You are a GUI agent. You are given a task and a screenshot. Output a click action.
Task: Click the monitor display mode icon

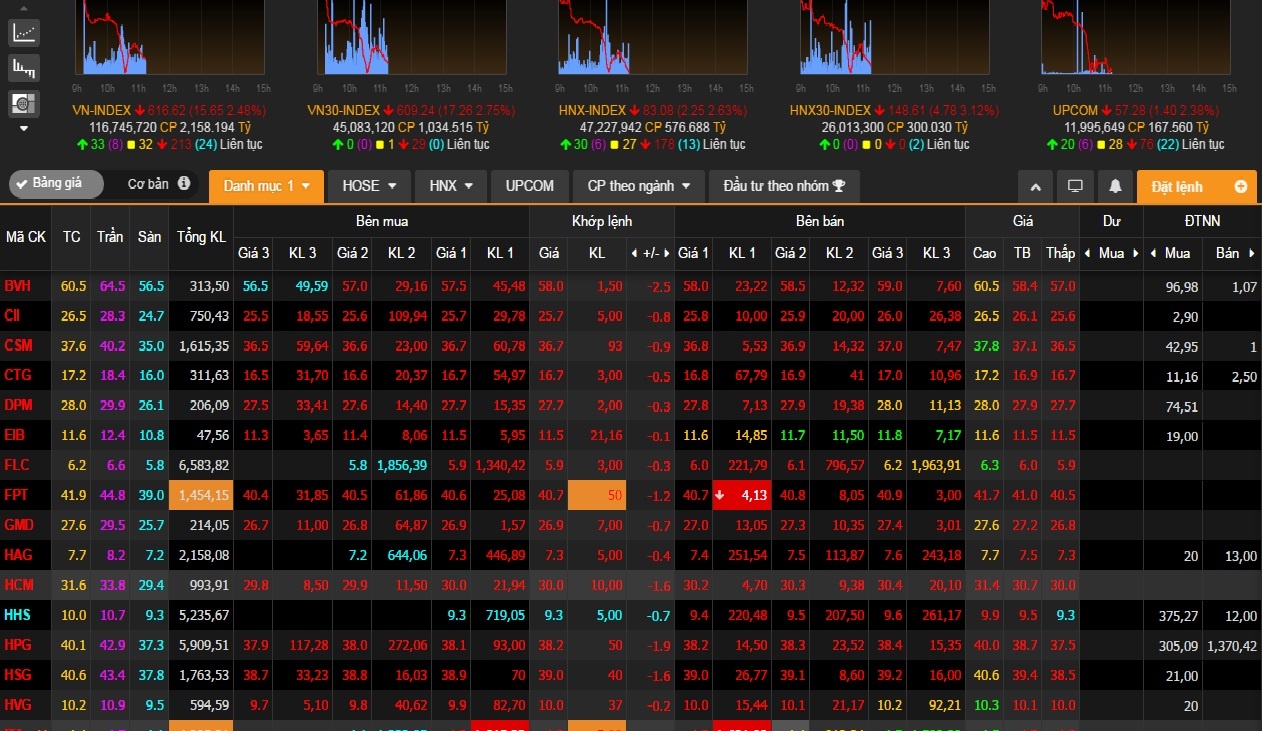[x=1076, y=186]
